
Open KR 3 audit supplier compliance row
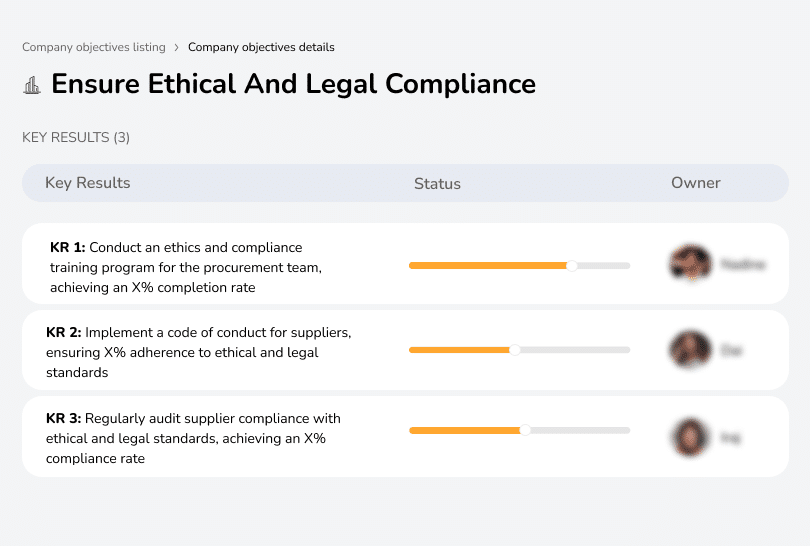click(405, 436)
